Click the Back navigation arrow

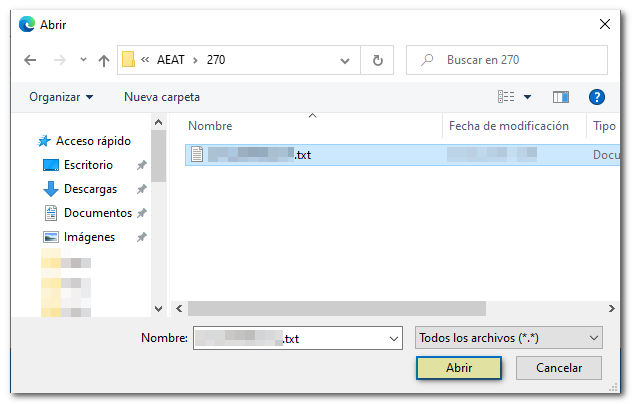pos(30,60)
